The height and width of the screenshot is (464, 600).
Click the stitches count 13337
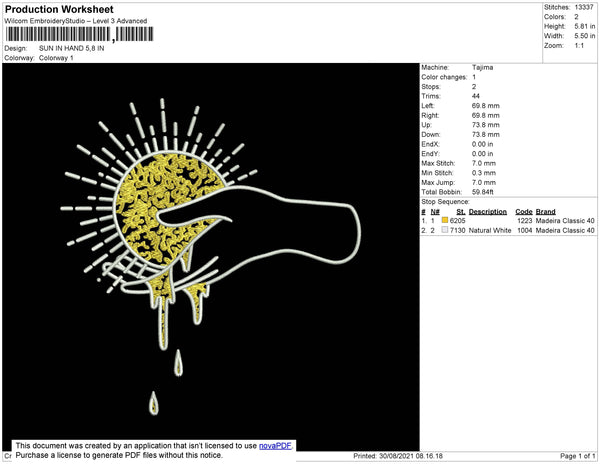point(584,7)
